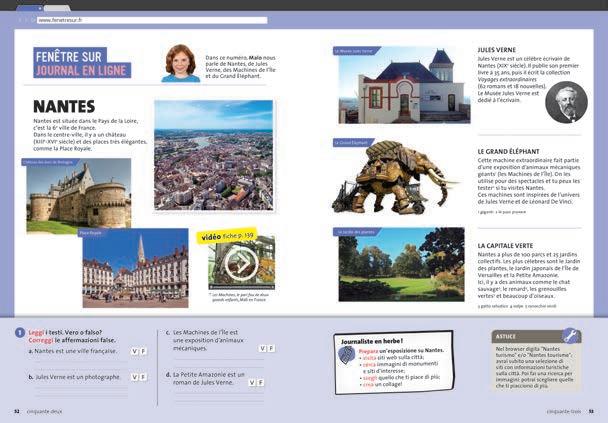This screenshot has height=423, width=608.
Task: Open the Place Royale photo
Action: [x=135, y=268]
